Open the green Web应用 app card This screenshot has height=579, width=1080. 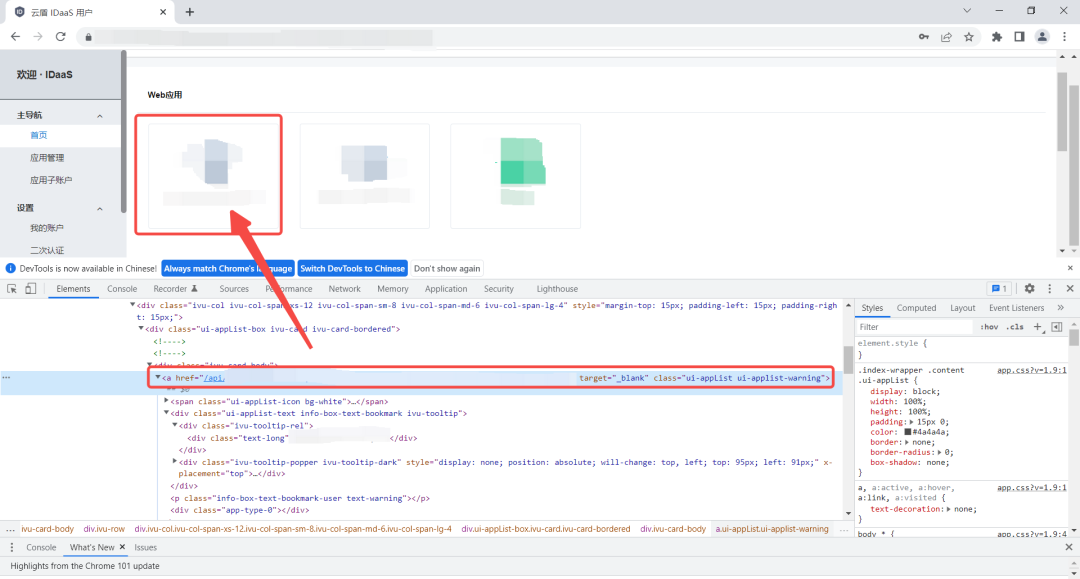click(516, 176)
